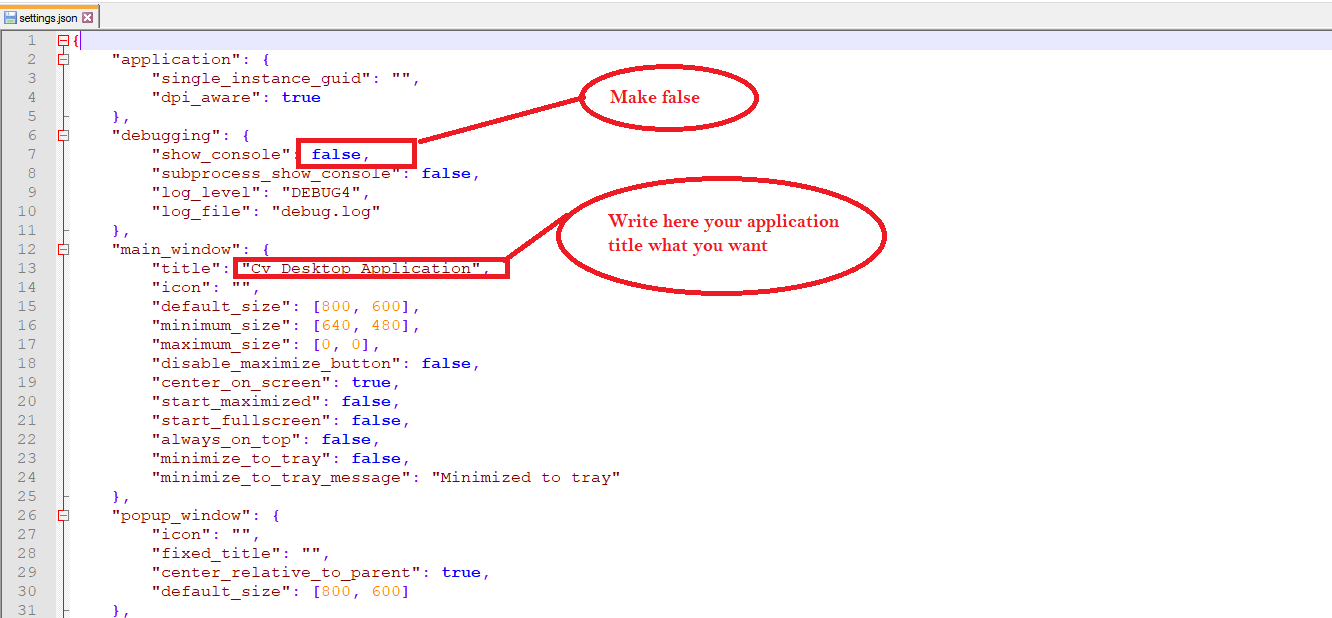
Task: Fold the "popup_window" section
Action: pos(64,516)
